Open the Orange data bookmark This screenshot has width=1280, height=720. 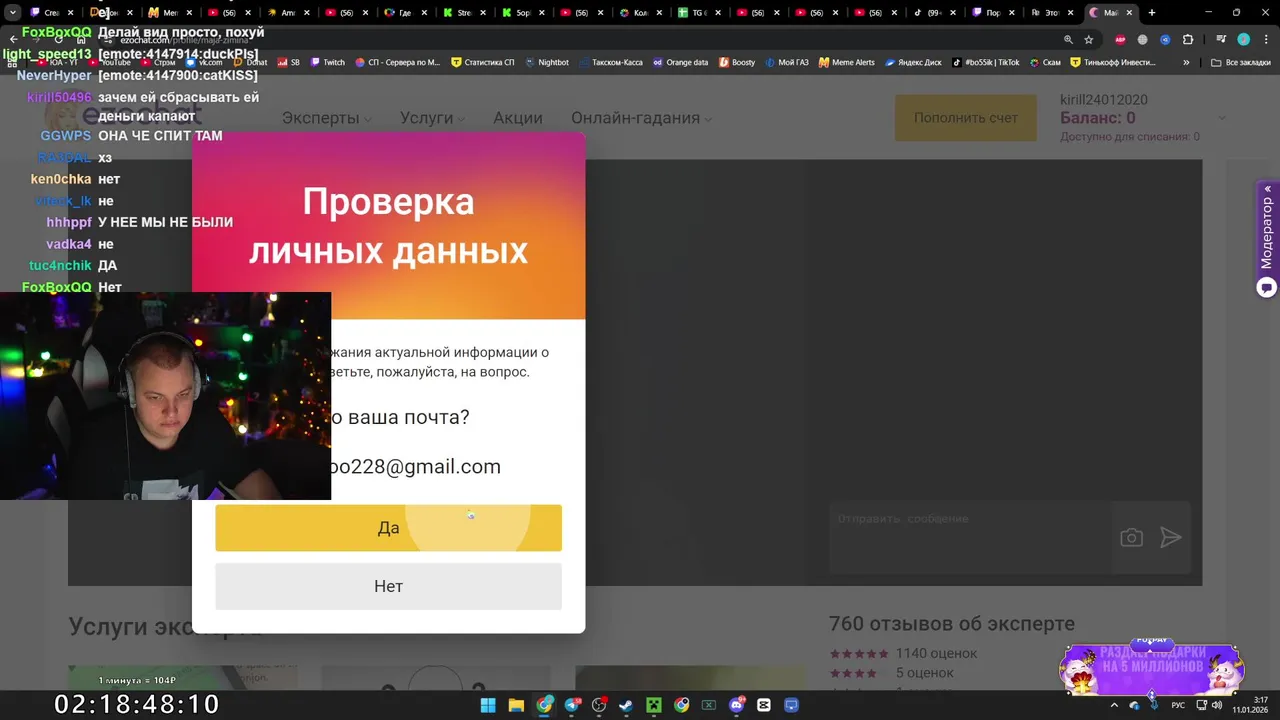680,62
